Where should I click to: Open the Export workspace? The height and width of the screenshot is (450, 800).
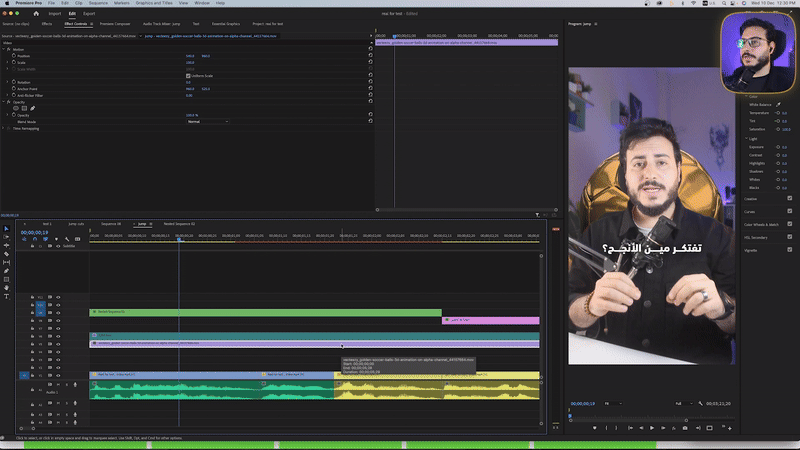(89, 13)
